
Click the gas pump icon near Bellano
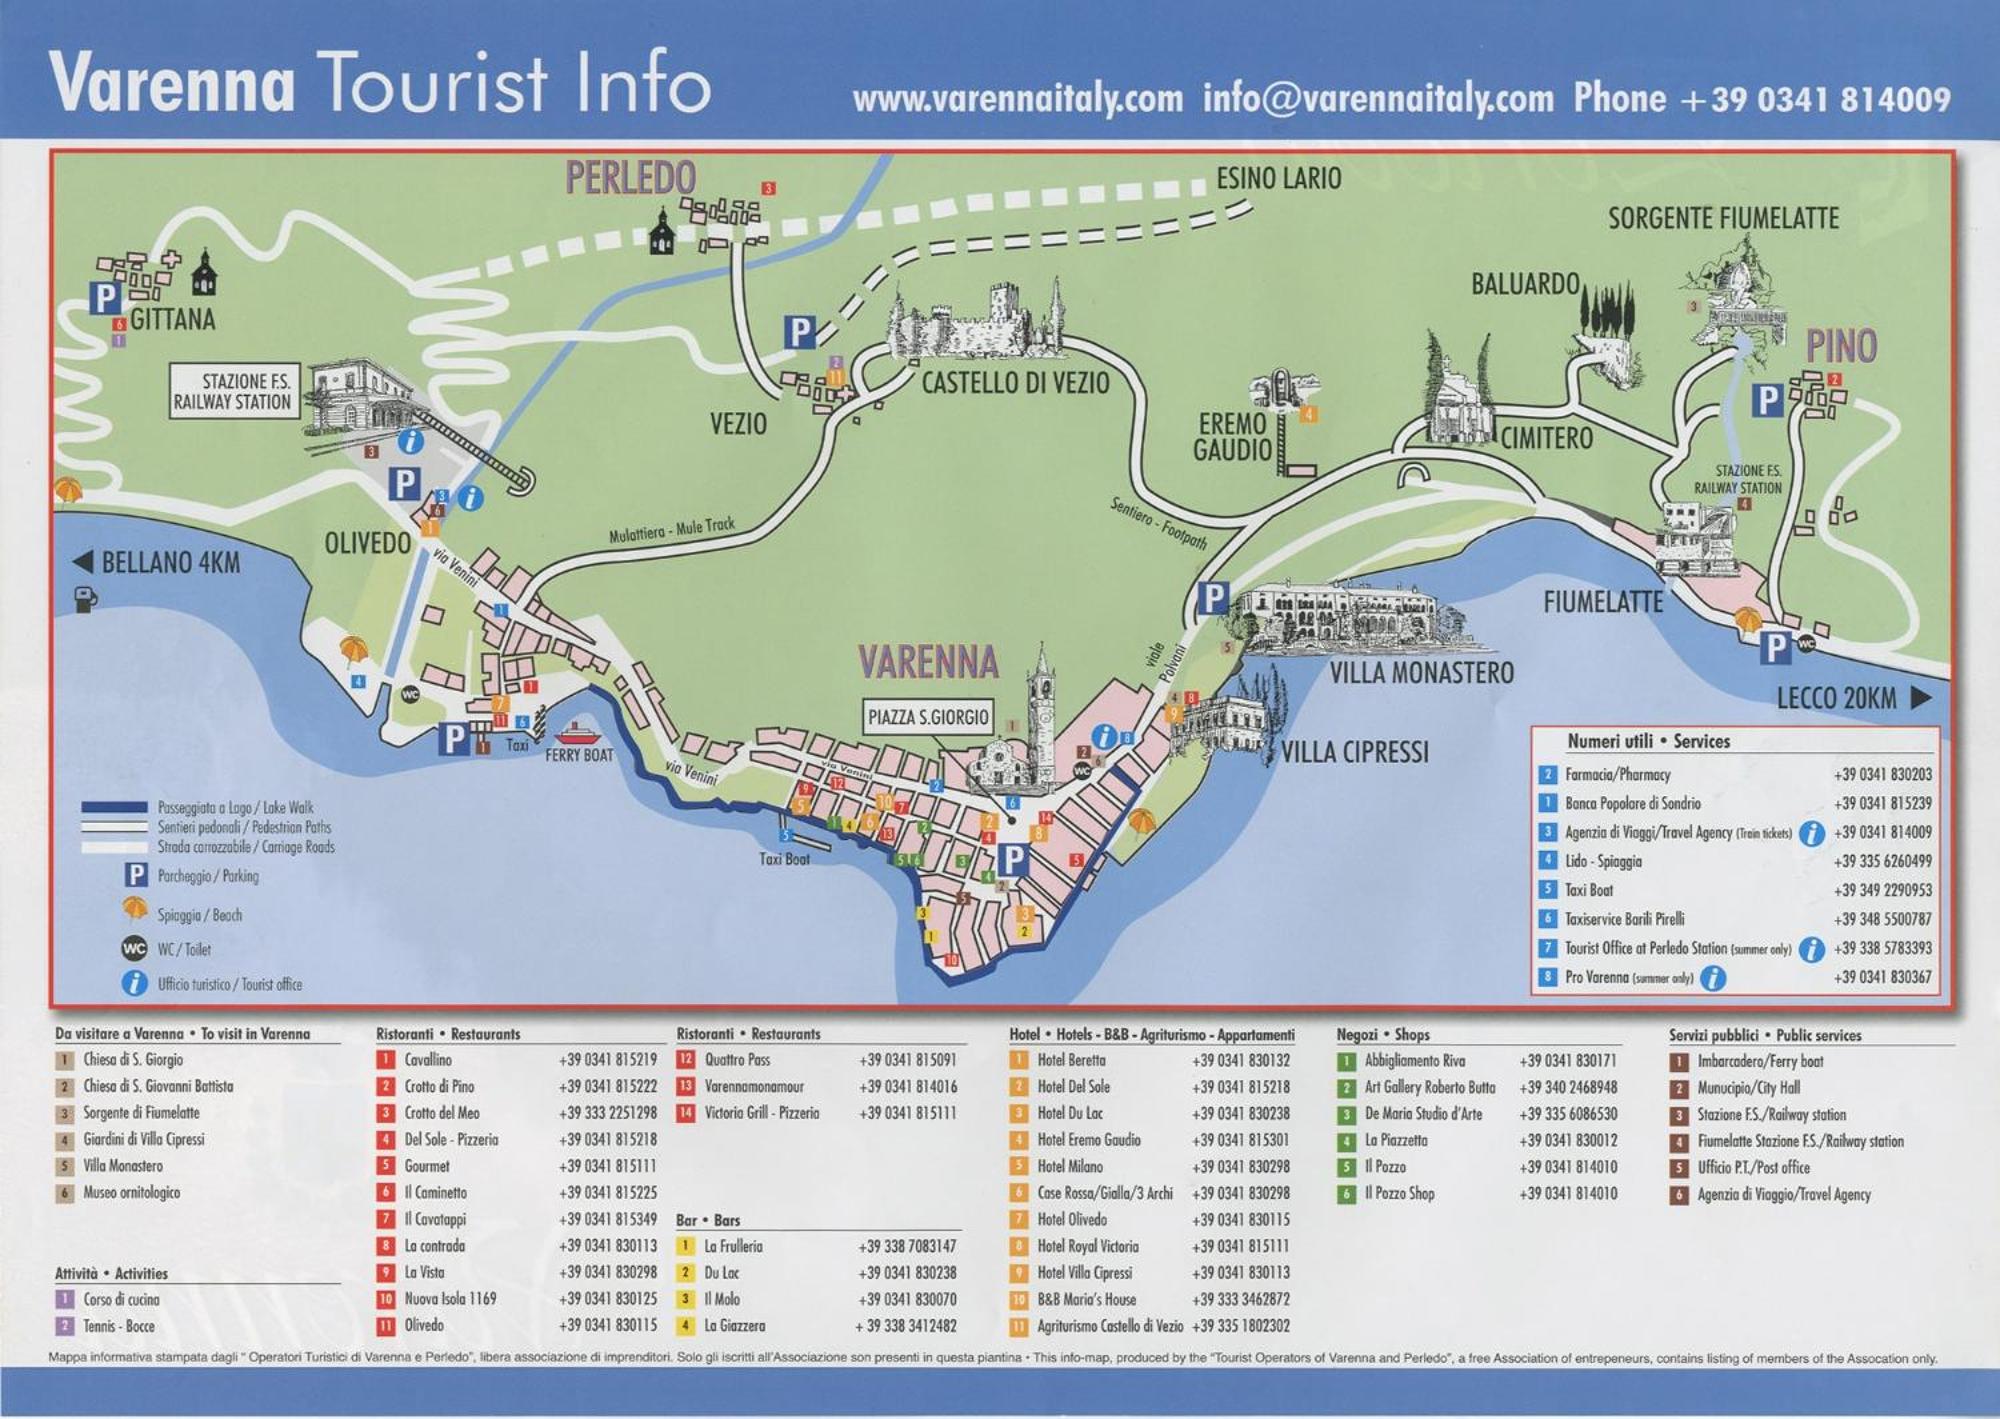click(86, 599)
